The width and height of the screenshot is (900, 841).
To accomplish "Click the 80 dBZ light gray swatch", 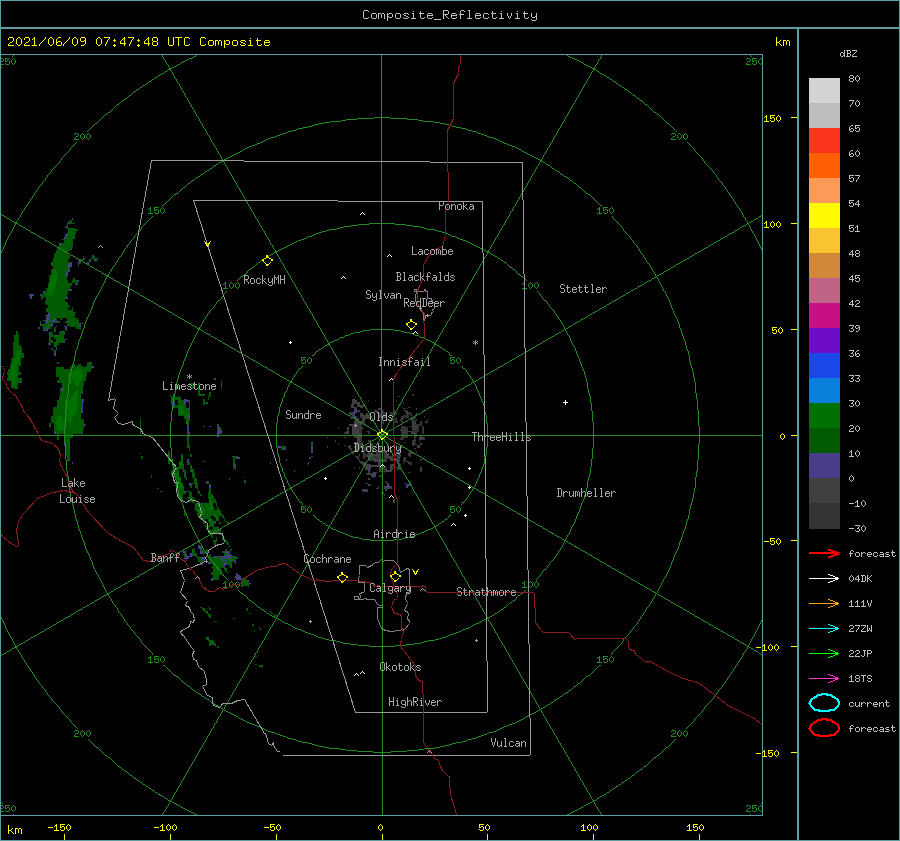I will point(824,91).
